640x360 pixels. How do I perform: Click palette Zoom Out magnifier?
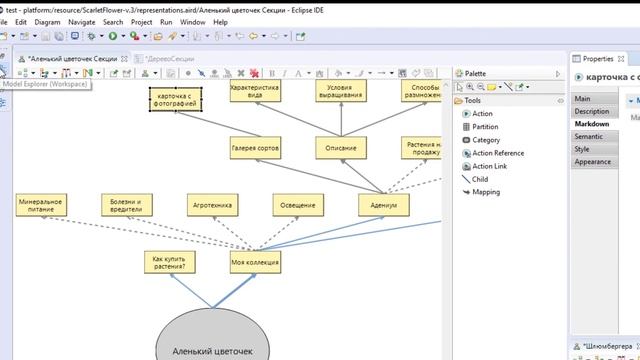(x=481, y=87)
